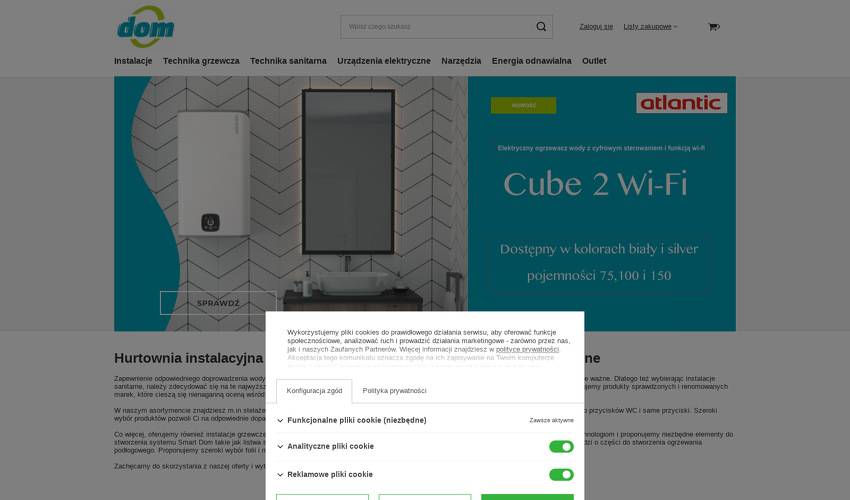Open the Instalacje menu
This screenshot has width=850, height=500.
[x=133, y=61]
